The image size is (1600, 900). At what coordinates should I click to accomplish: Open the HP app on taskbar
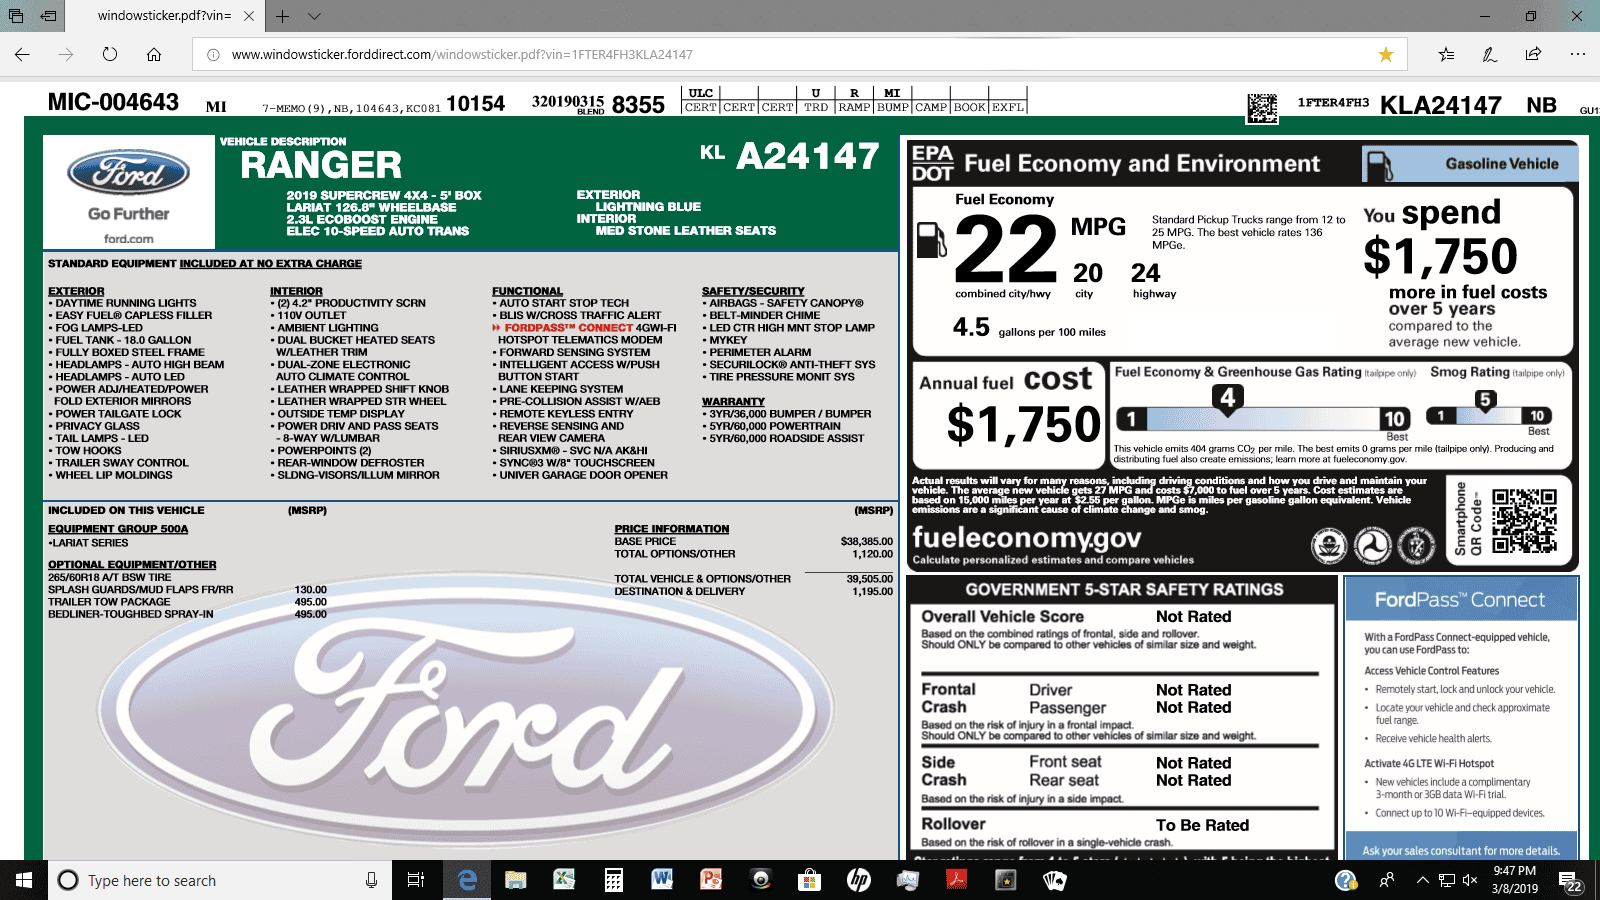tap(858, 880)
